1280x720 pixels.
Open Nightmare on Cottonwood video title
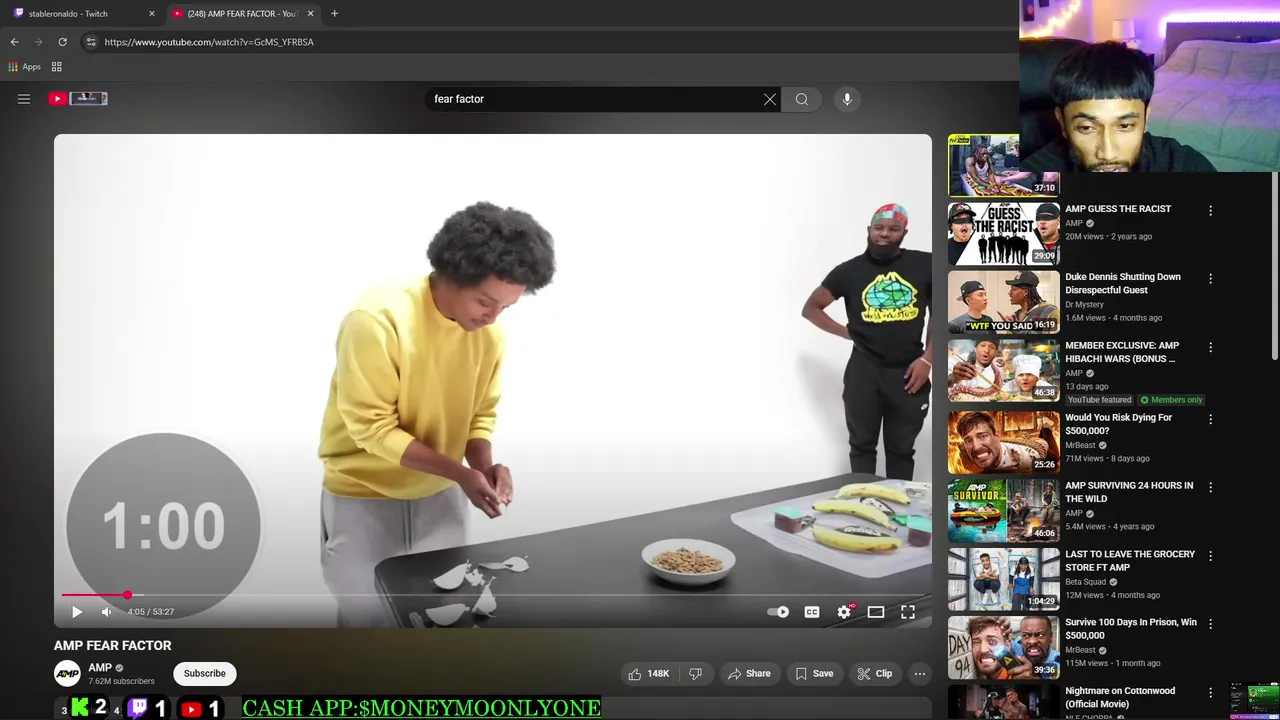click(1120, 697)
